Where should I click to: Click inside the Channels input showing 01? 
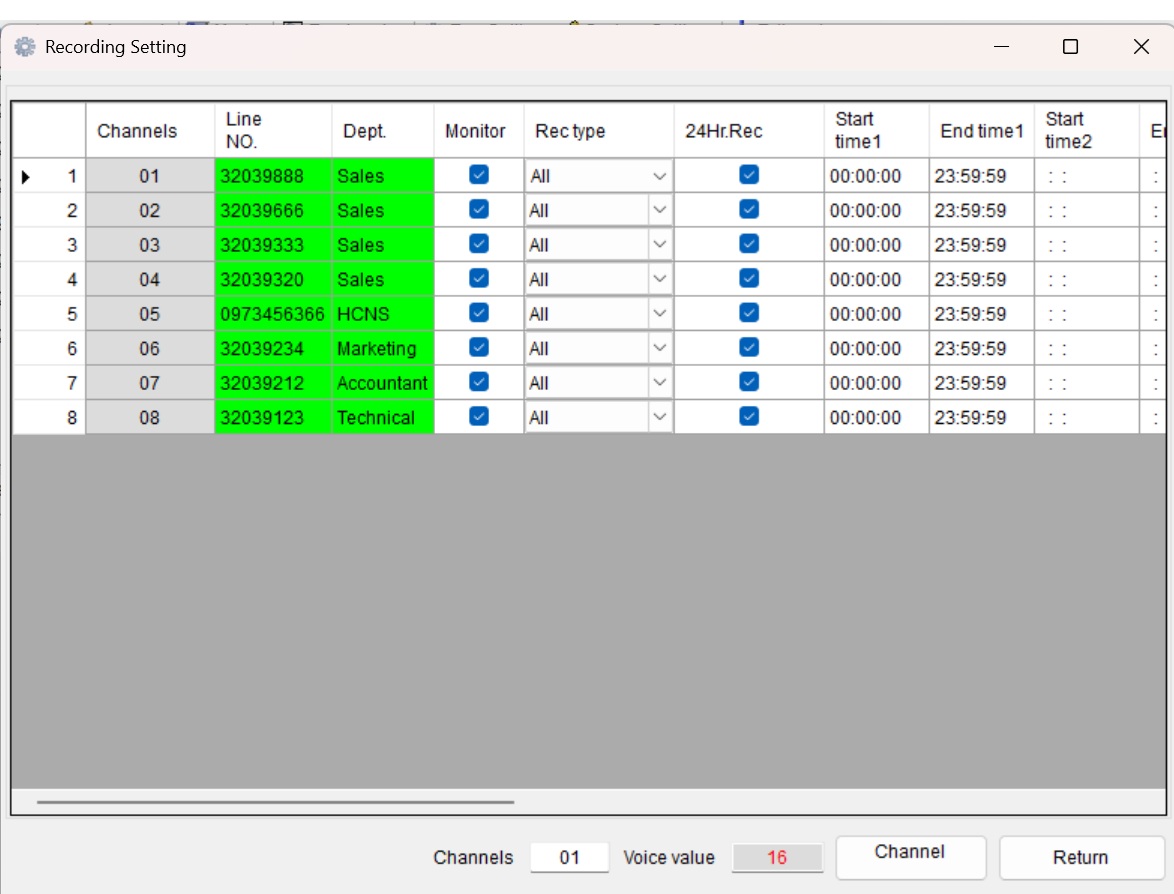tap(569, 857)
